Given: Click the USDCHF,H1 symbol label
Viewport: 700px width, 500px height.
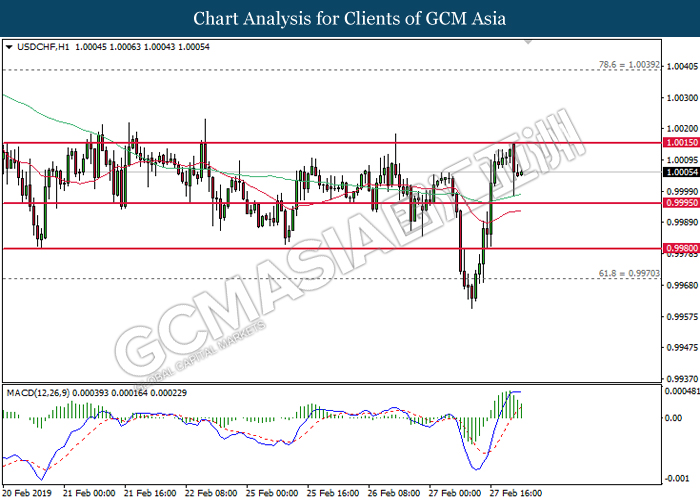Looking at the screenshot, I should [x=43, y=47].
